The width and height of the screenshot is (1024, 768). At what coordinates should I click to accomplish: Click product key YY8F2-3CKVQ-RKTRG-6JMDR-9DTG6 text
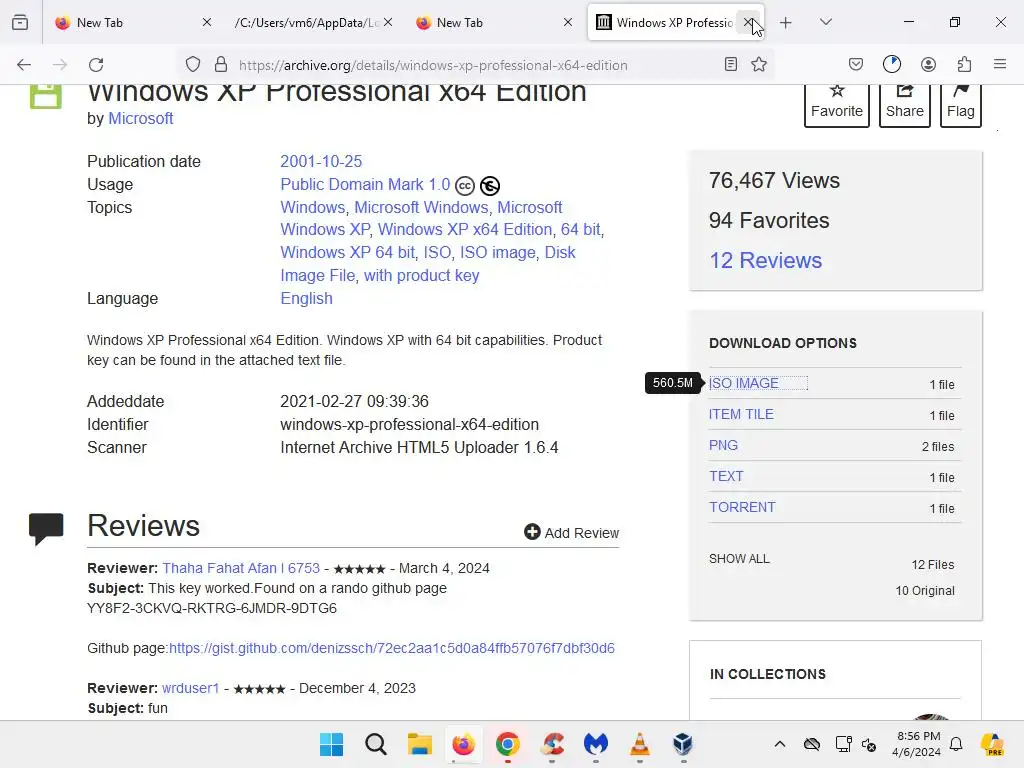(212, 609)
